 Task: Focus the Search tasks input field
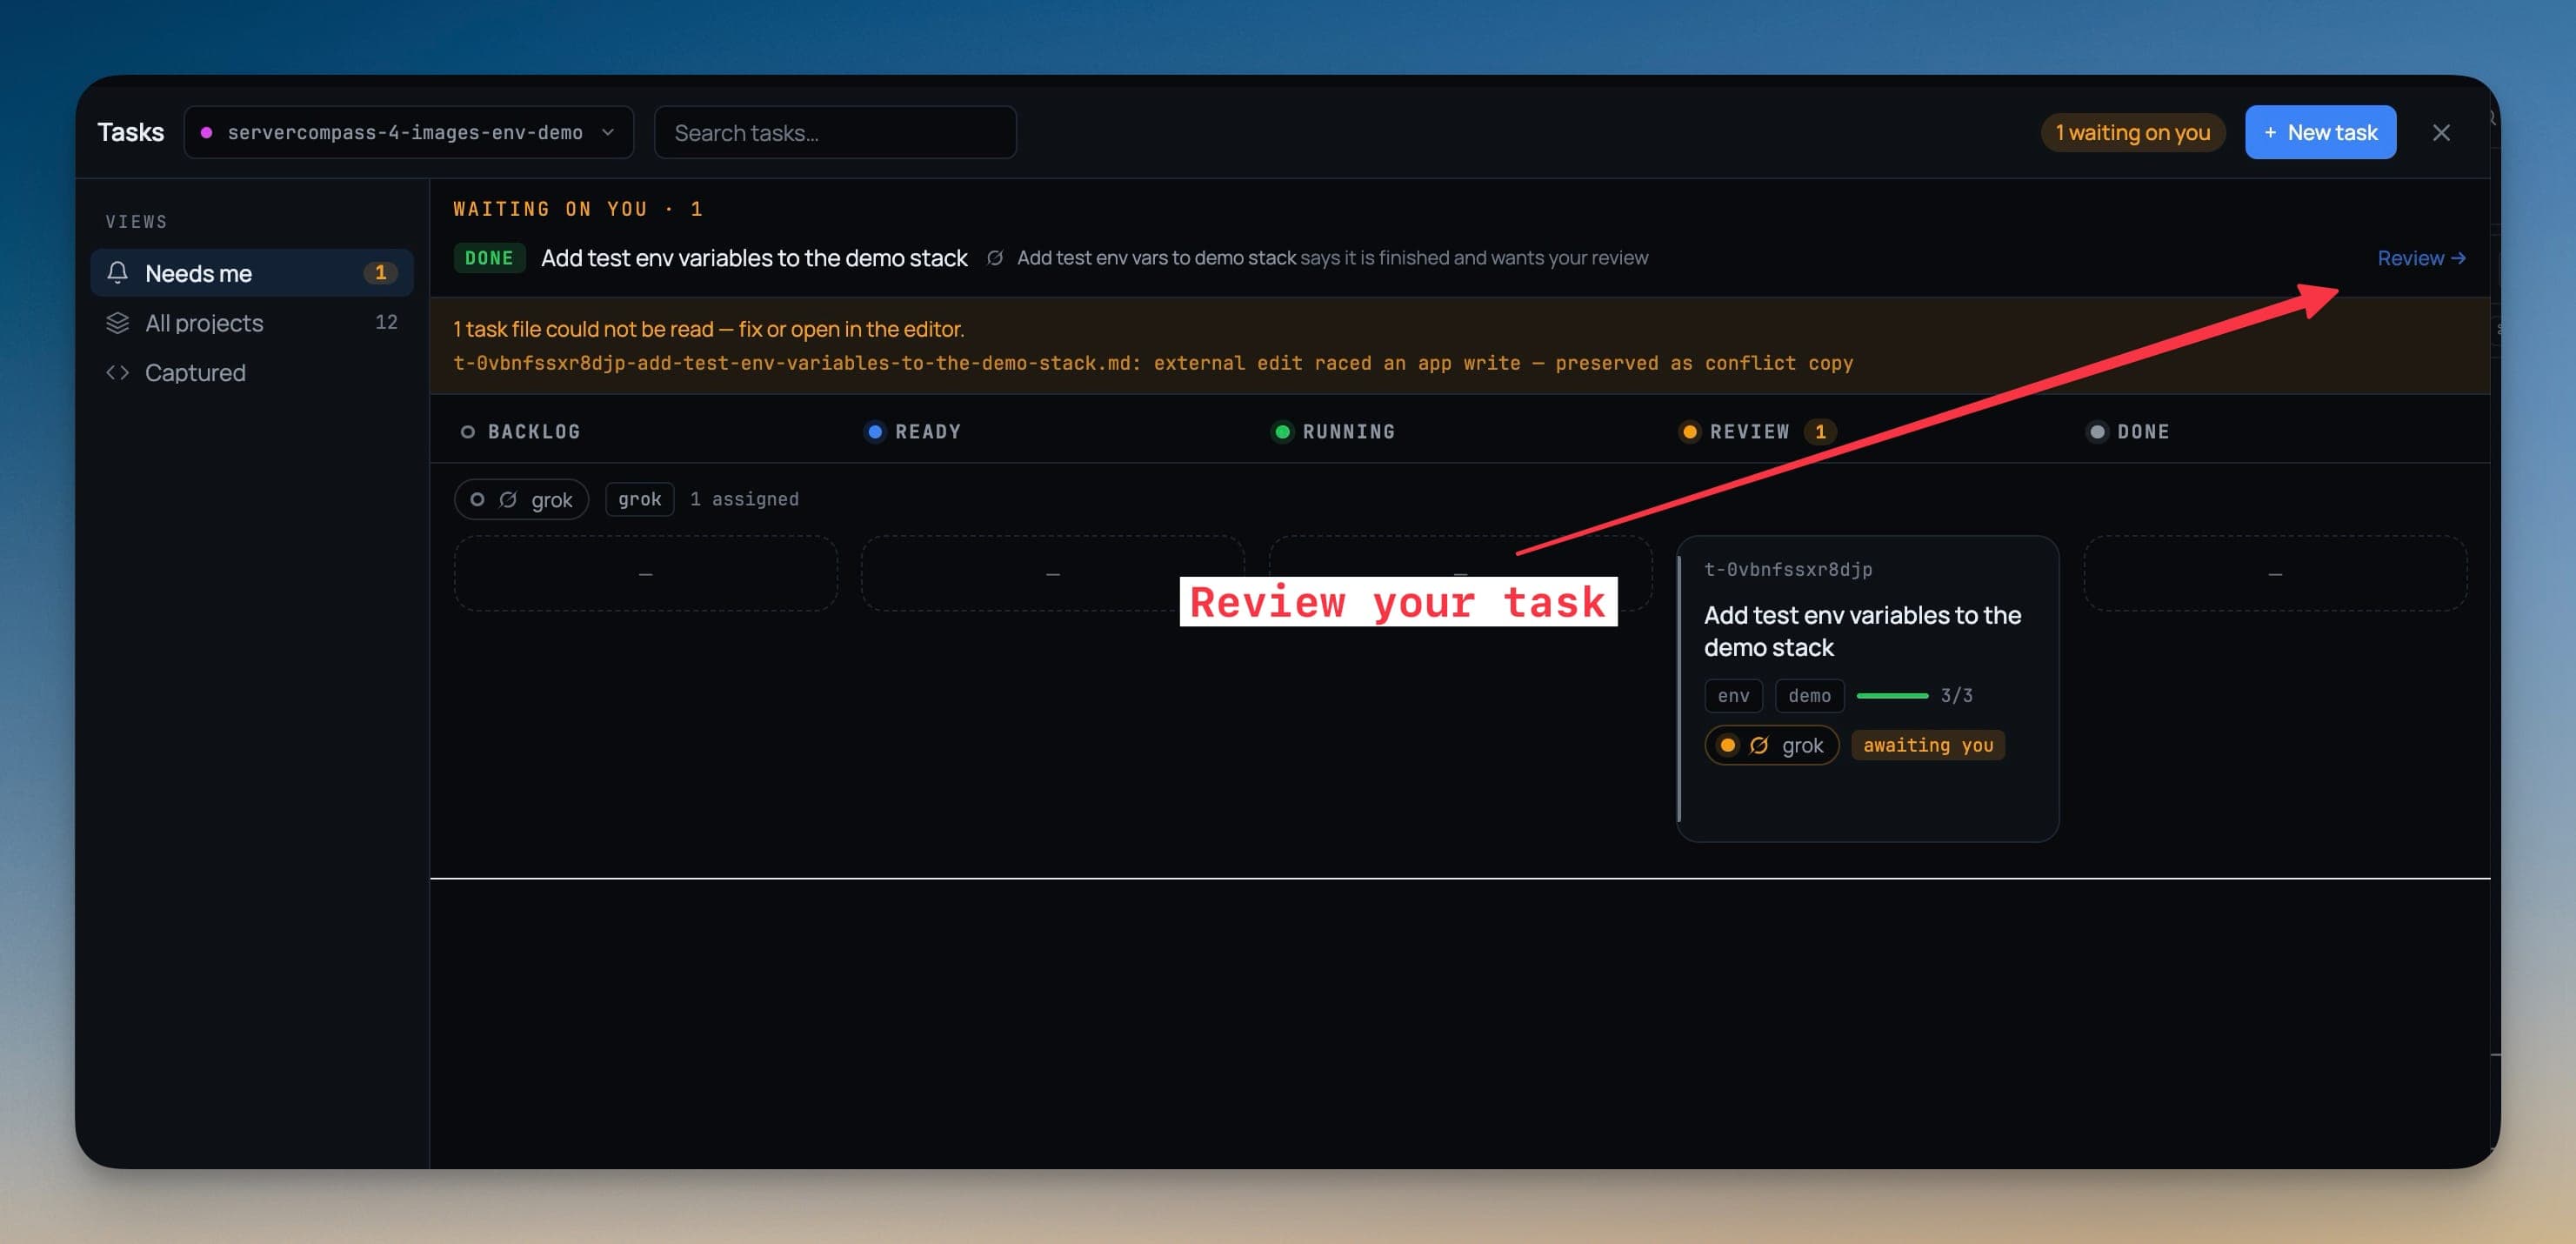pyautogui.click(x=835, y=132)
